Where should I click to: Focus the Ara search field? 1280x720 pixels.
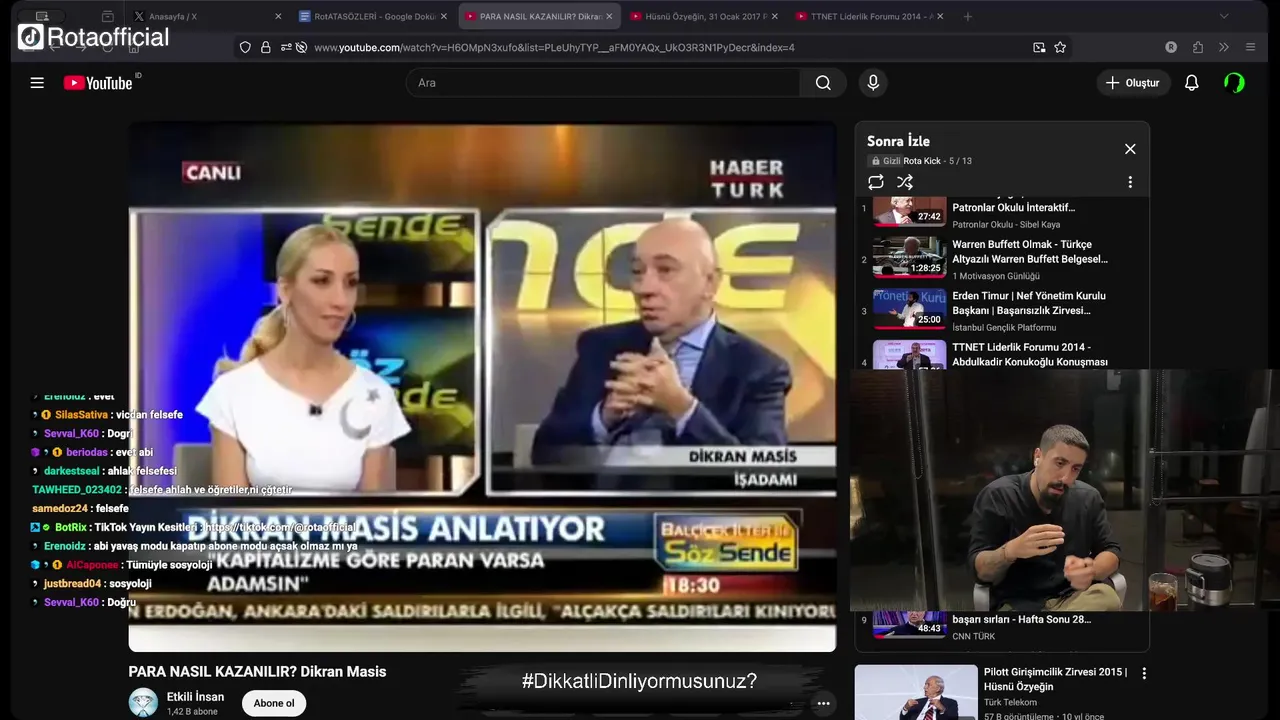[603, 83]
